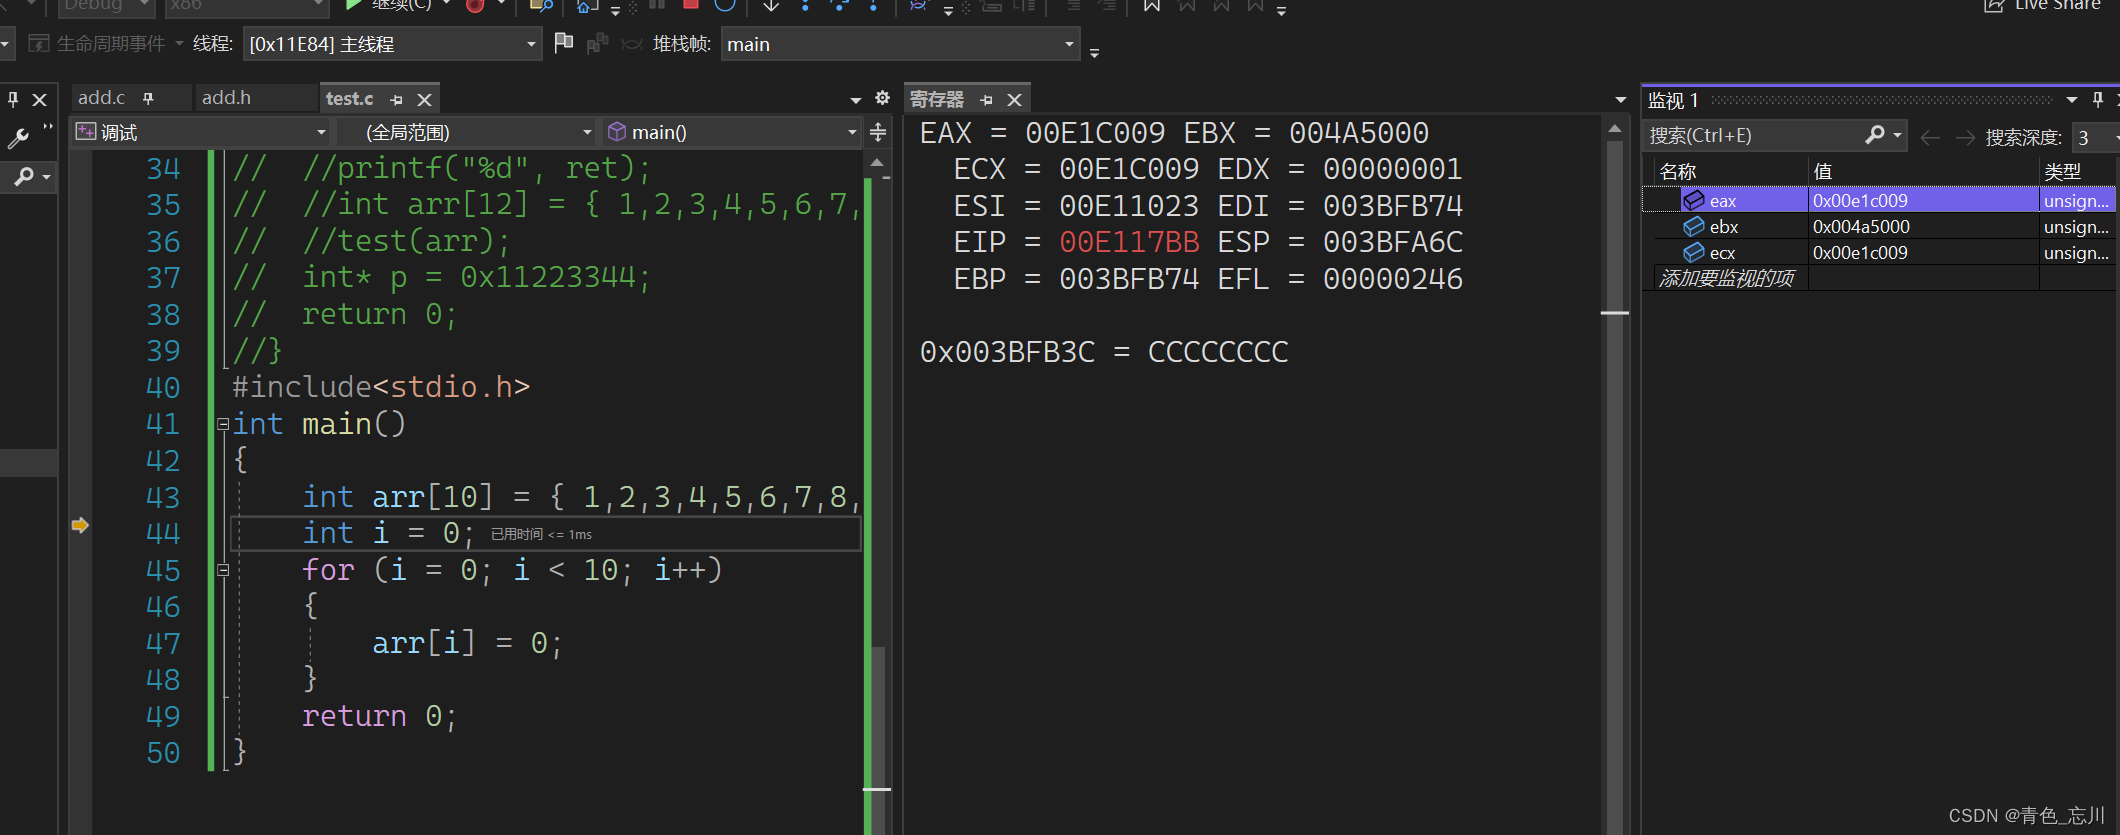Open the main() member dropdown

pos(732,132)
